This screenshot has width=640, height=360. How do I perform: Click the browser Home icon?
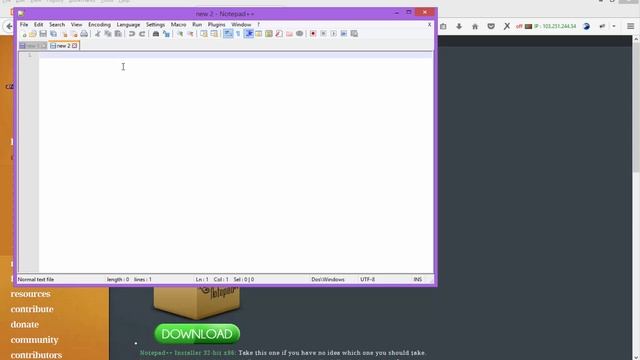click(475, 26)
